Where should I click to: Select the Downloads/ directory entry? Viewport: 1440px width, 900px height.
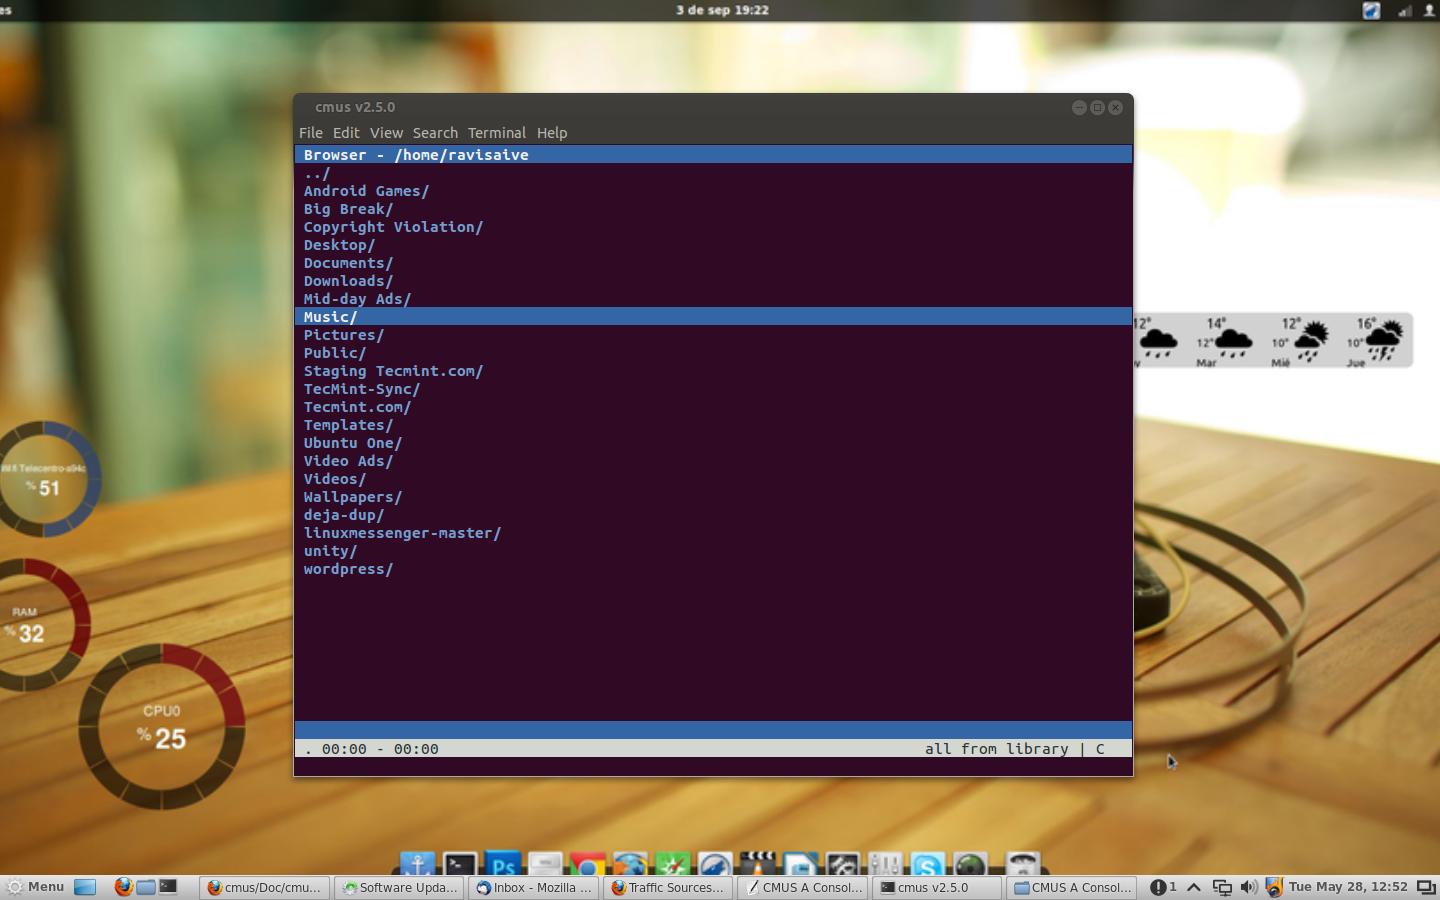(x=348, y=281)
